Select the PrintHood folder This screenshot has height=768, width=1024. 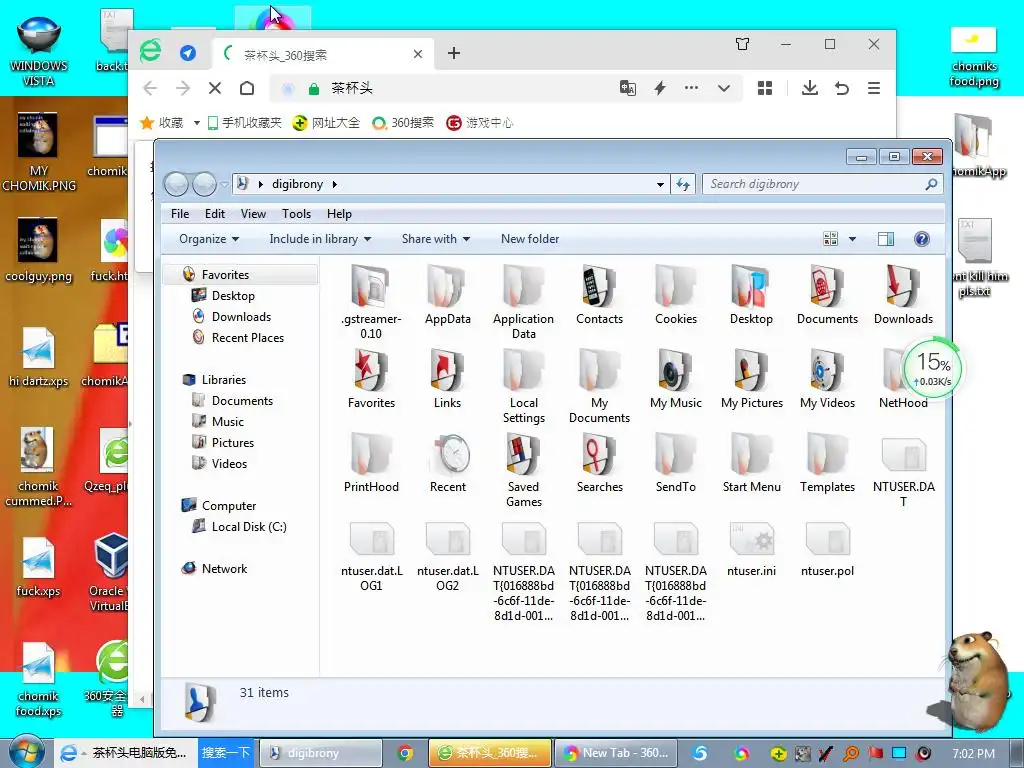tap(371, 462)
